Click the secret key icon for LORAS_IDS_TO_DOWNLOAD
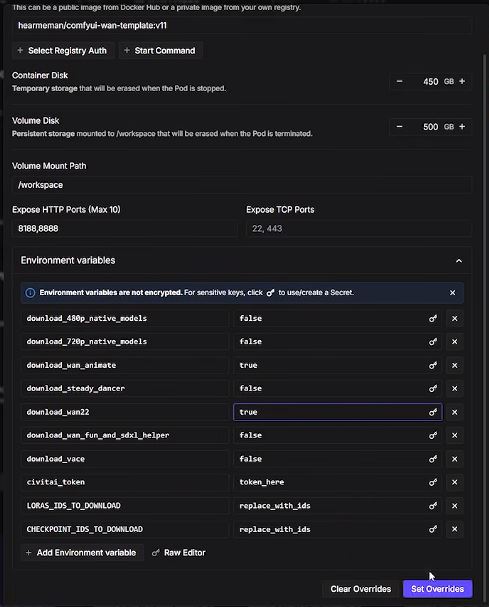Screen dimensions: 489x607 pos(432,506)
